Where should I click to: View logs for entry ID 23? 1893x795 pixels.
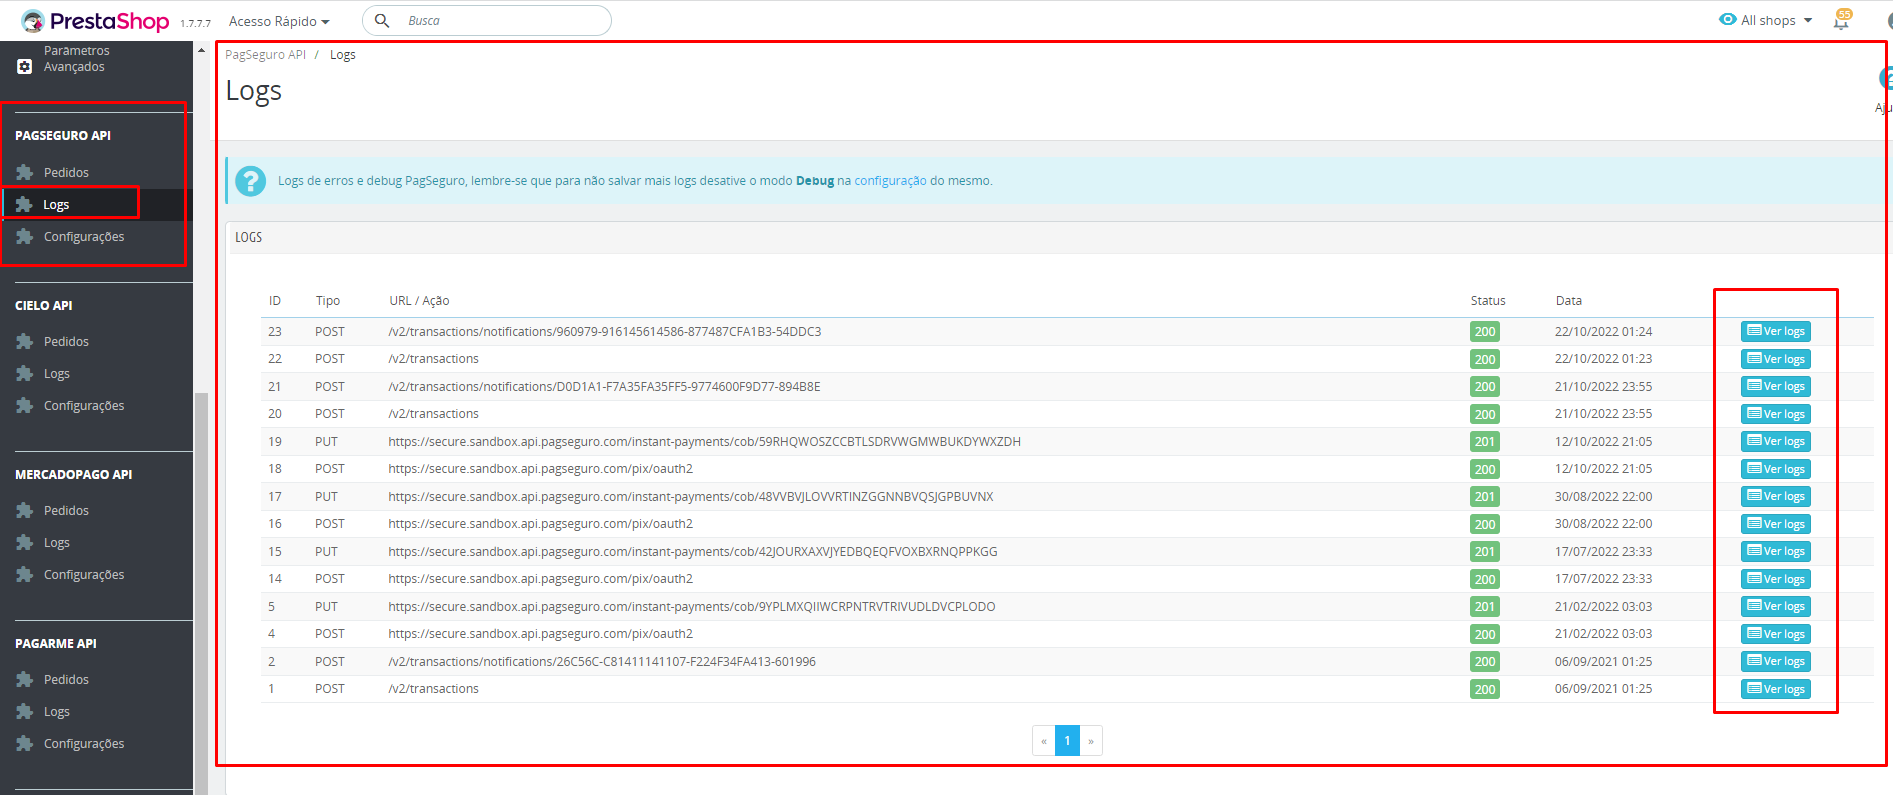pyautogui.click(x=1775, y=331)
